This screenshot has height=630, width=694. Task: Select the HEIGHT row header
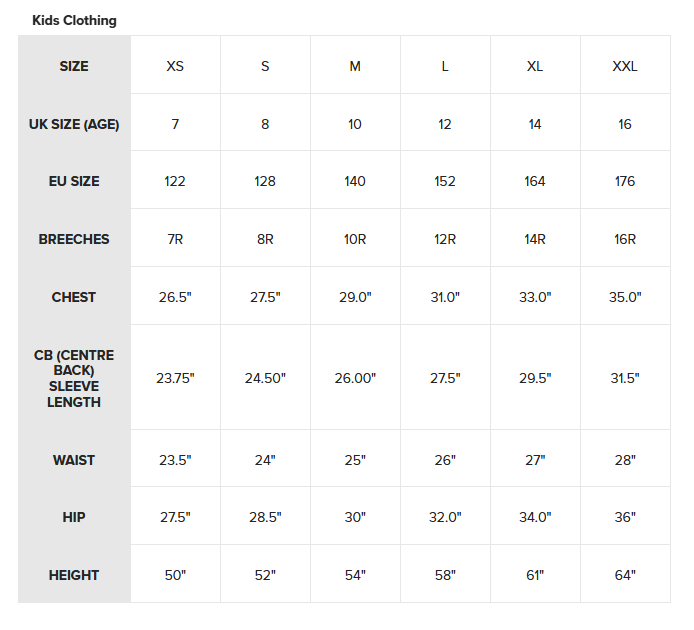(74, 575)
